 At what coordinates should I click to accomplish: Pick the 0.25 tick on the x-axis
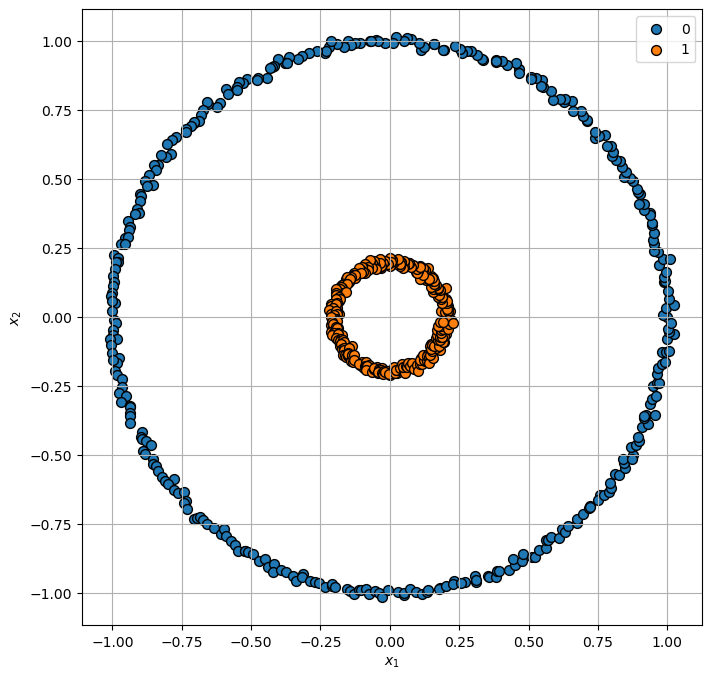coord(459,639)
